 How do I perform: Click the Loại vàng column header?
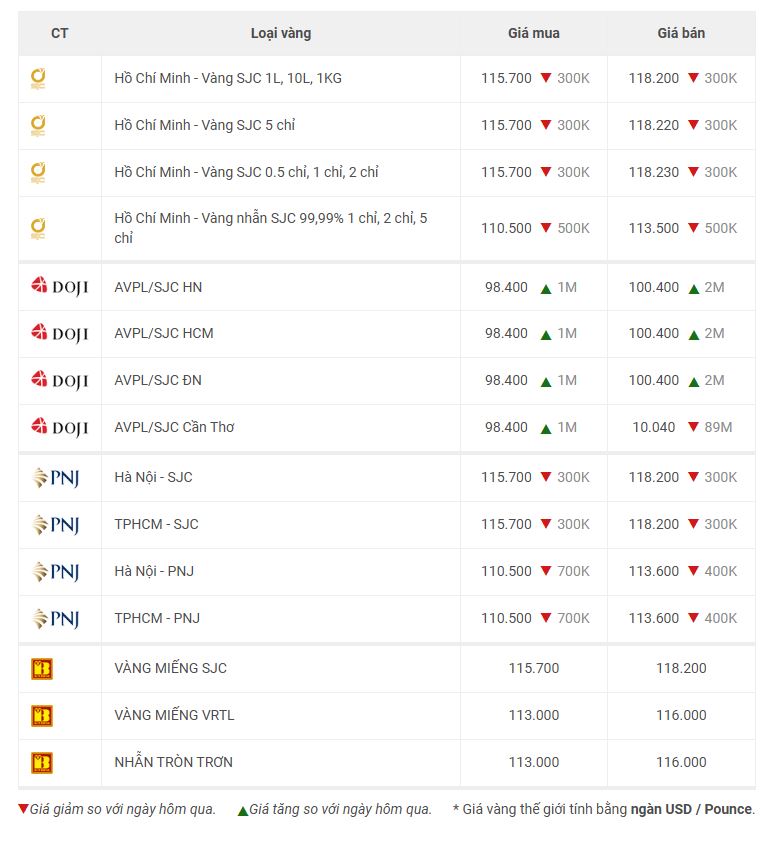tap(280, 33)
